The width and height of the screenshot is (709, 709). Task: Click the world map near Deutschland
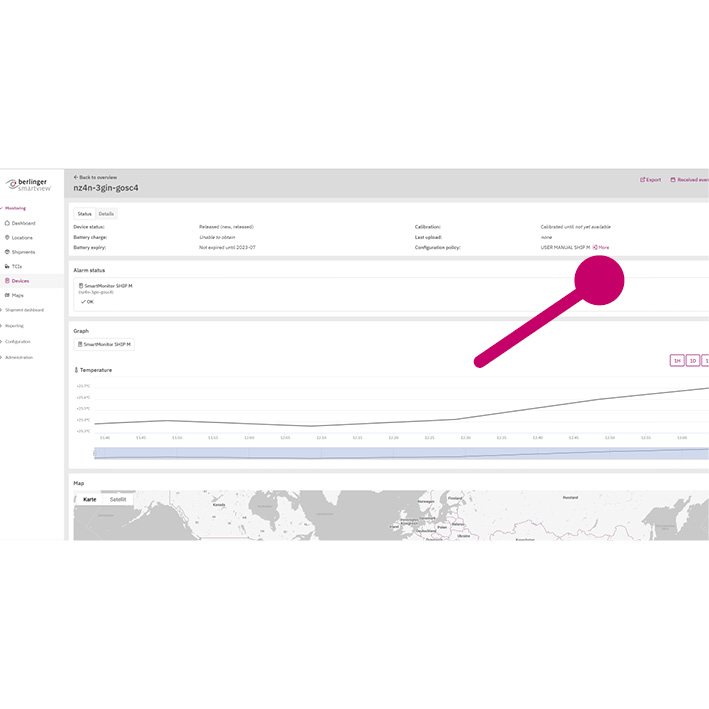pos(426,531)
